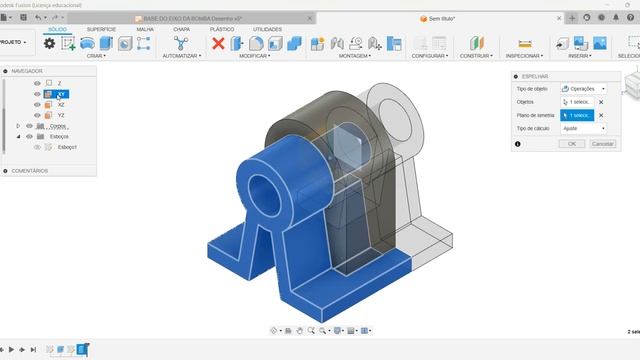Open the AUTOMATIZAR dropdown menu

(182, 56)
